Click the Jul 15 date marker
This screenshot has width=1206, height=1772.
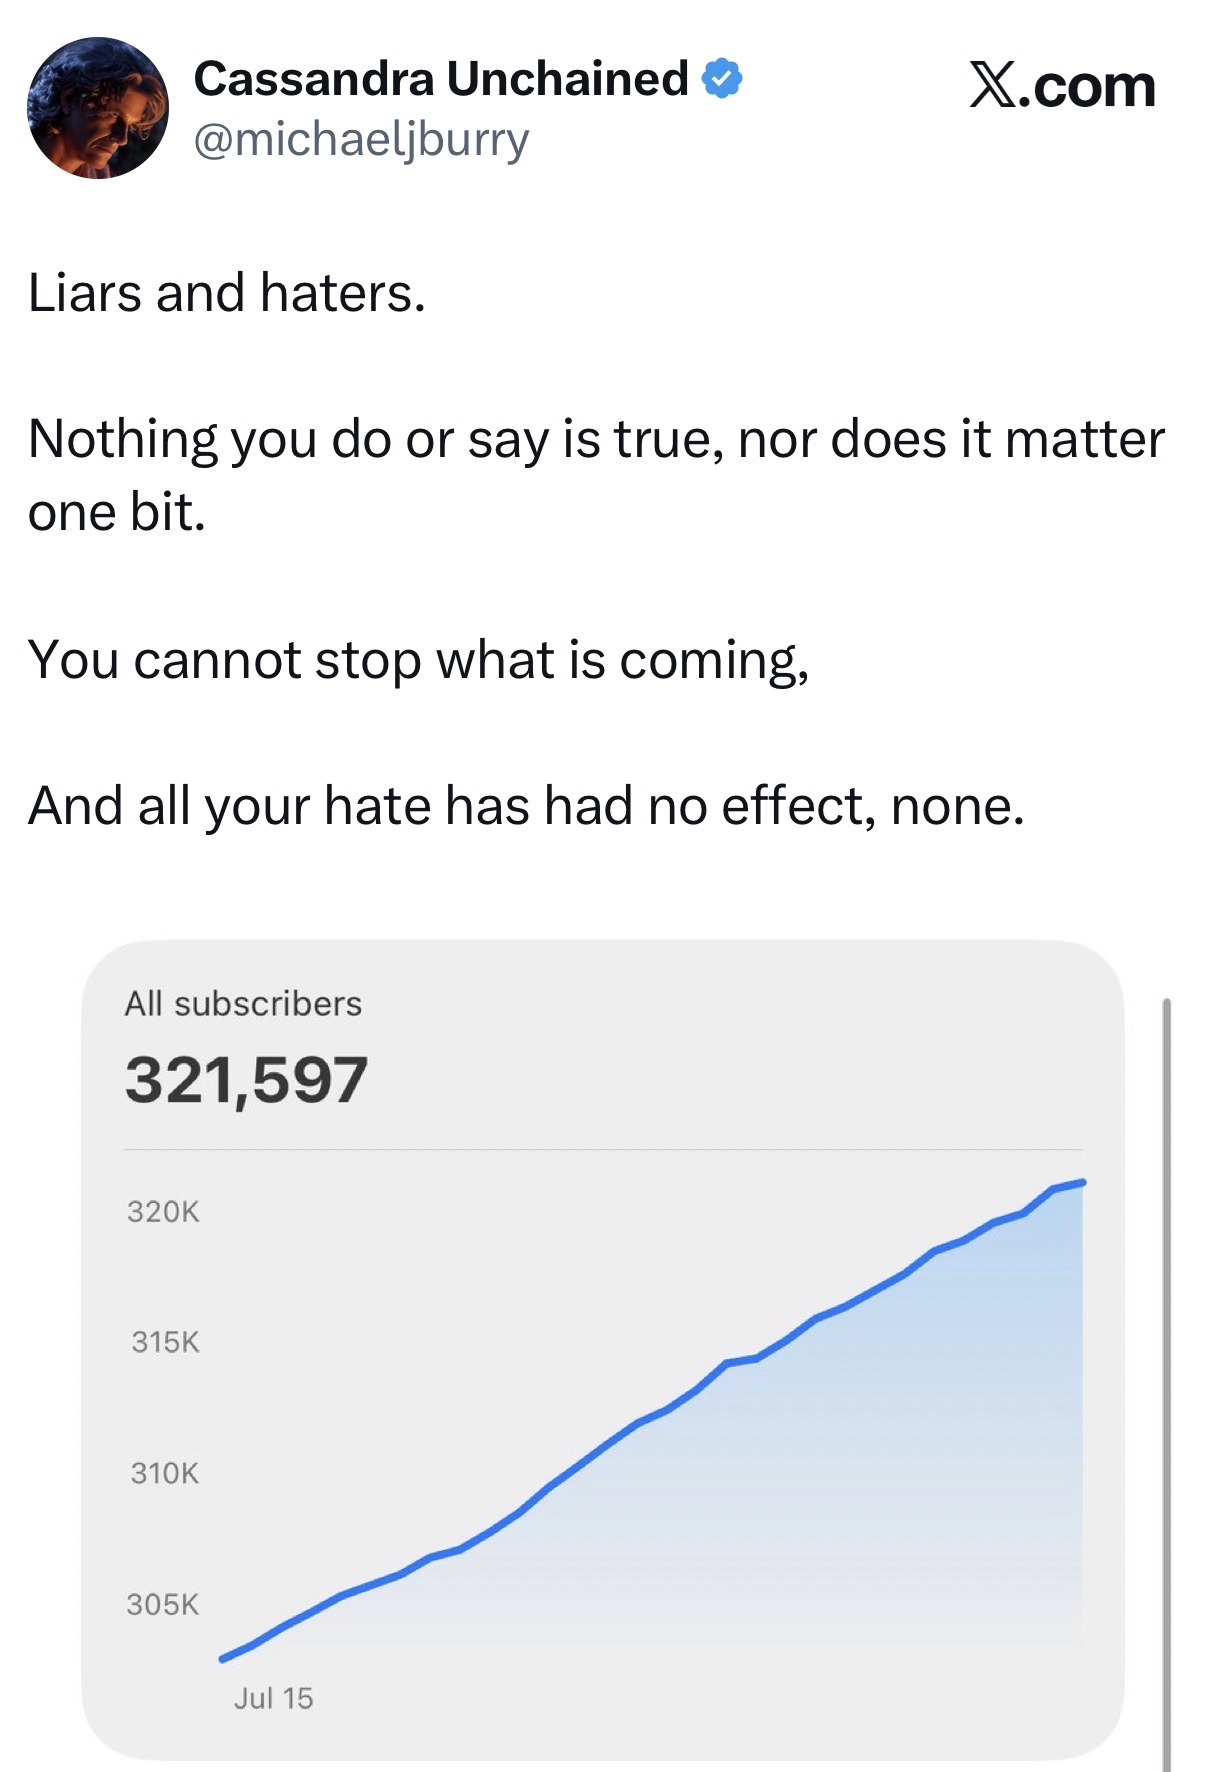[273, 1698]
